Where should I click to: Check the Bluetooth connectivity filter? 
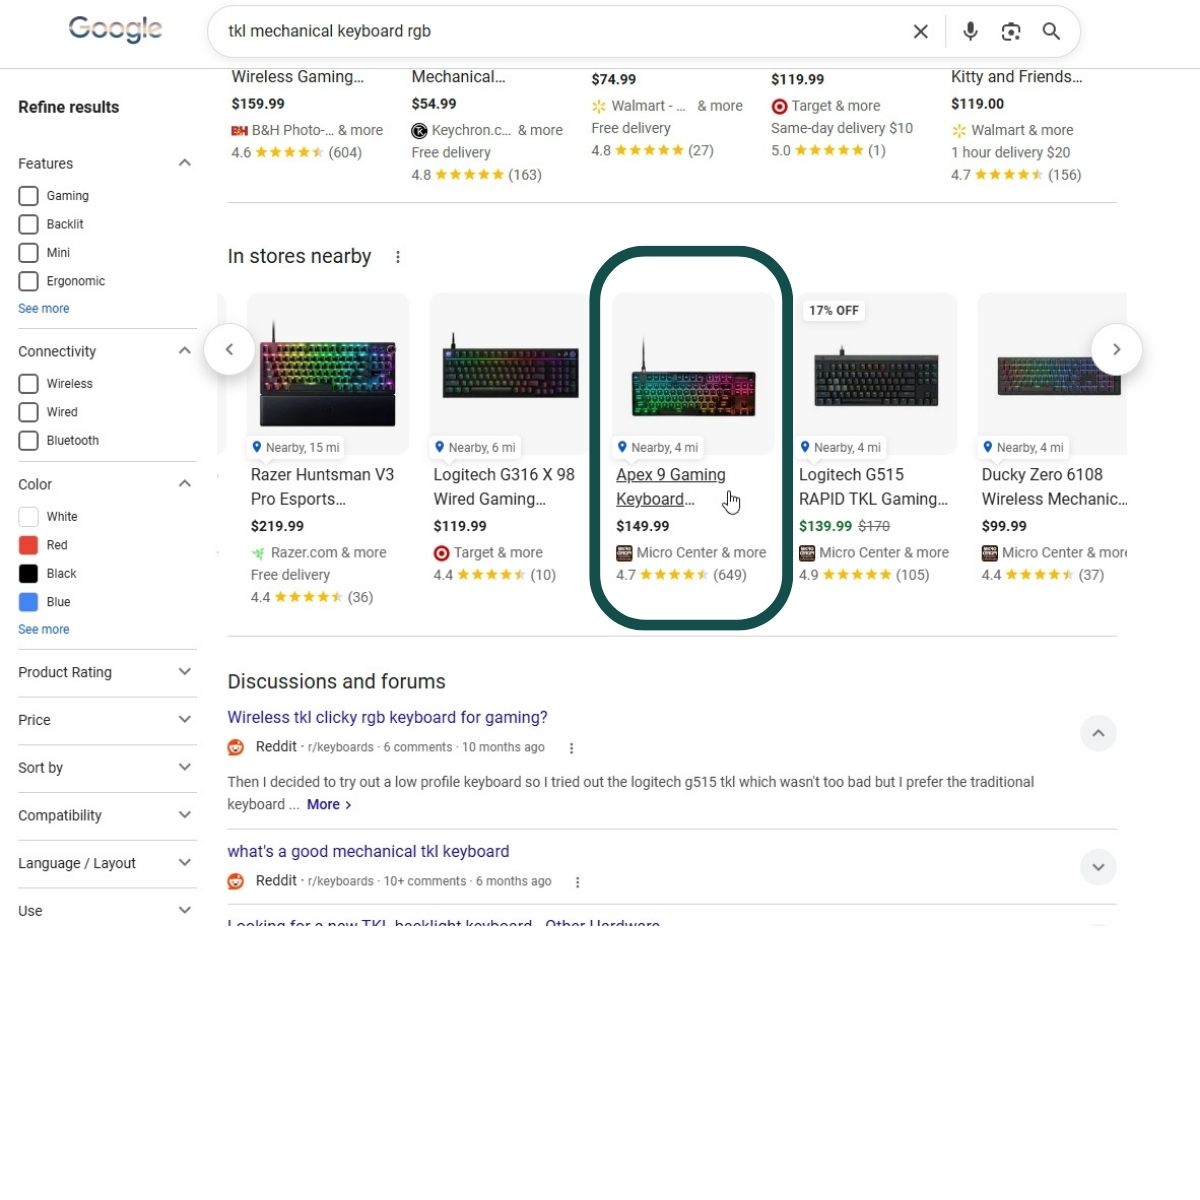tap(29, 440)
